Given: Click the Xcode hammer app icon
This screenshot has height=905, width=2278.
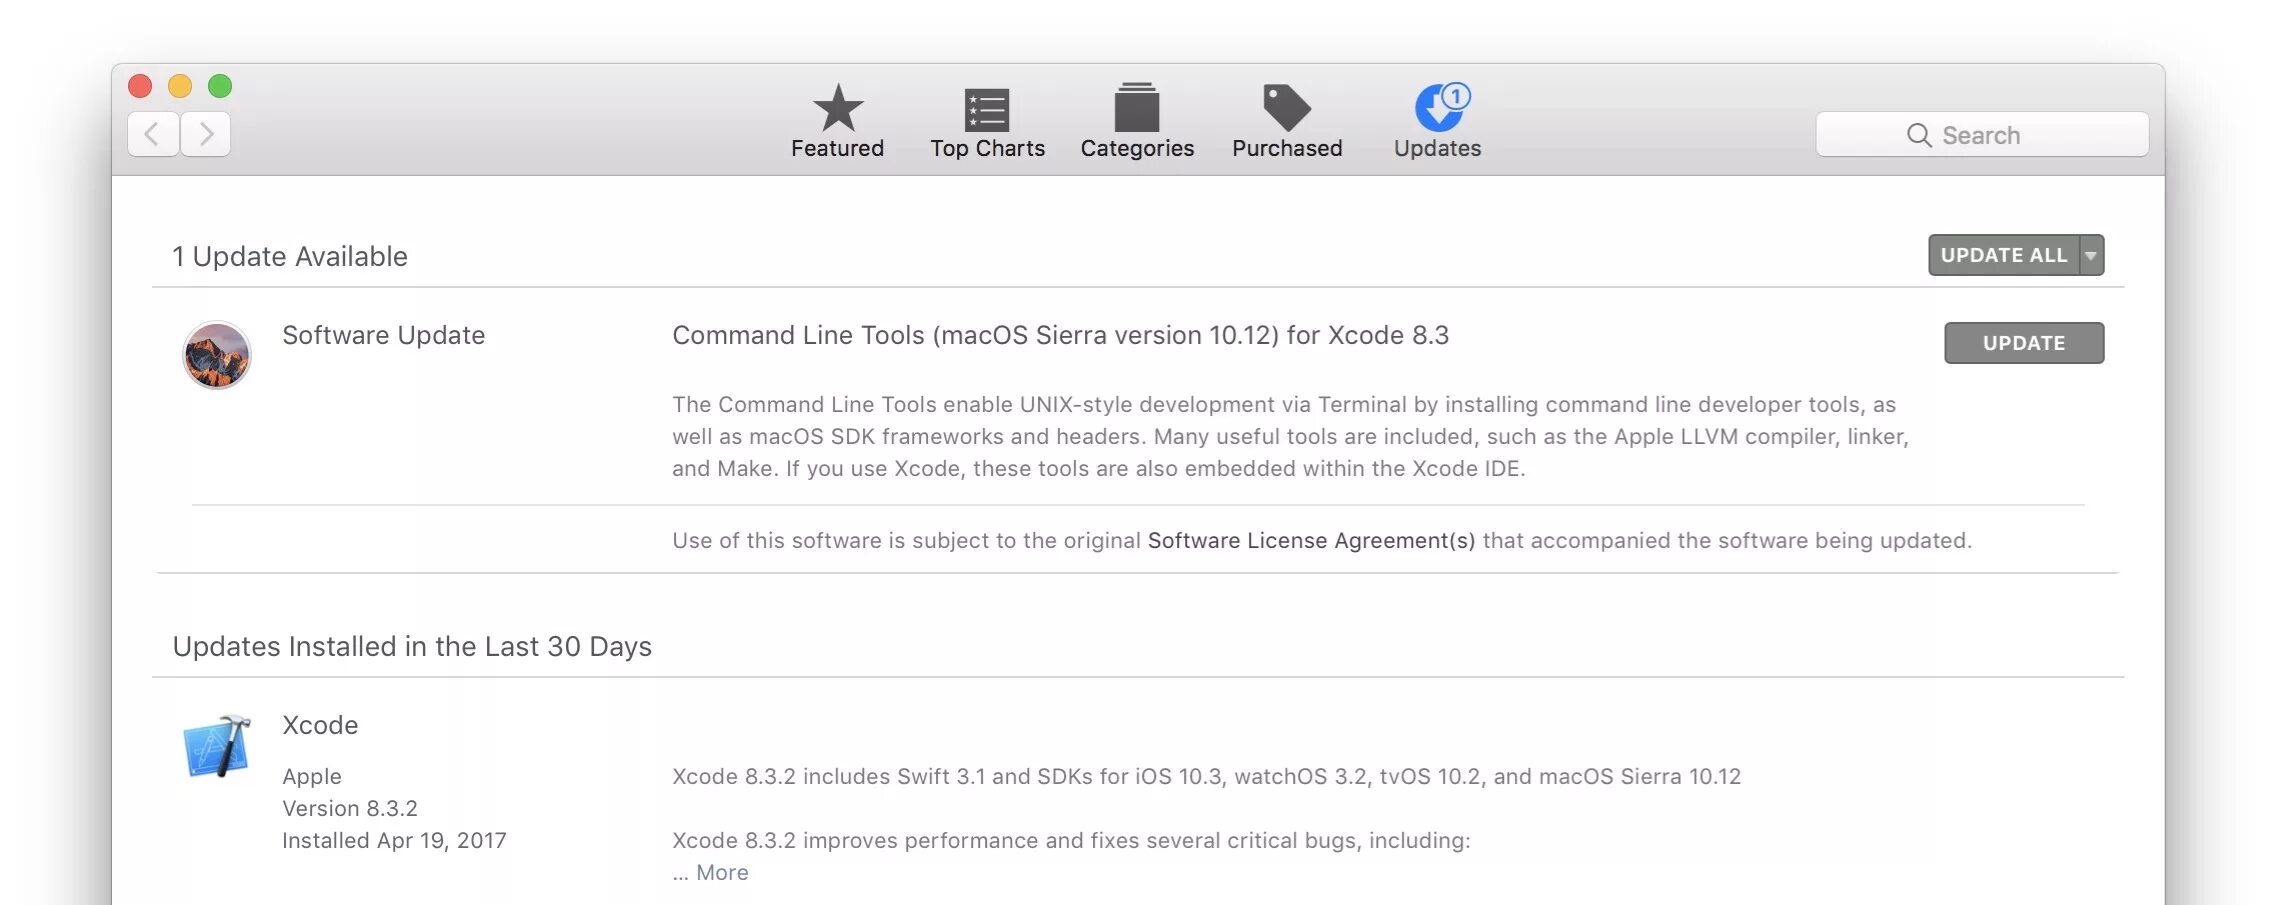Looking at the screenshot, I should click(x=217, y=747).
